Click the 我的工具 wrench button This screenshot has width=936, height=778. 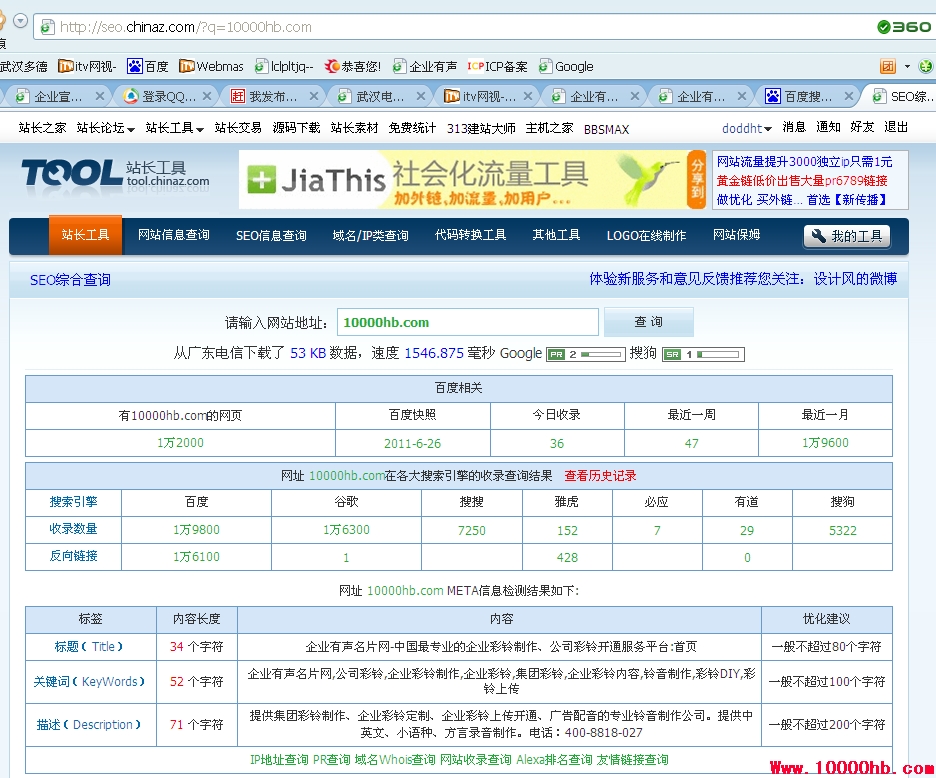(846, 236)
